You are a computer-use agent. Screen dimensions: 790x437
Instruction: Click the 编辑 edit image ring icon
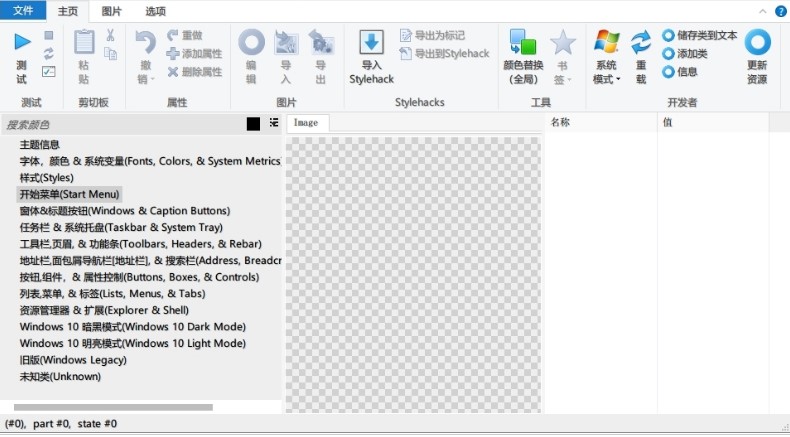[251, 42]
